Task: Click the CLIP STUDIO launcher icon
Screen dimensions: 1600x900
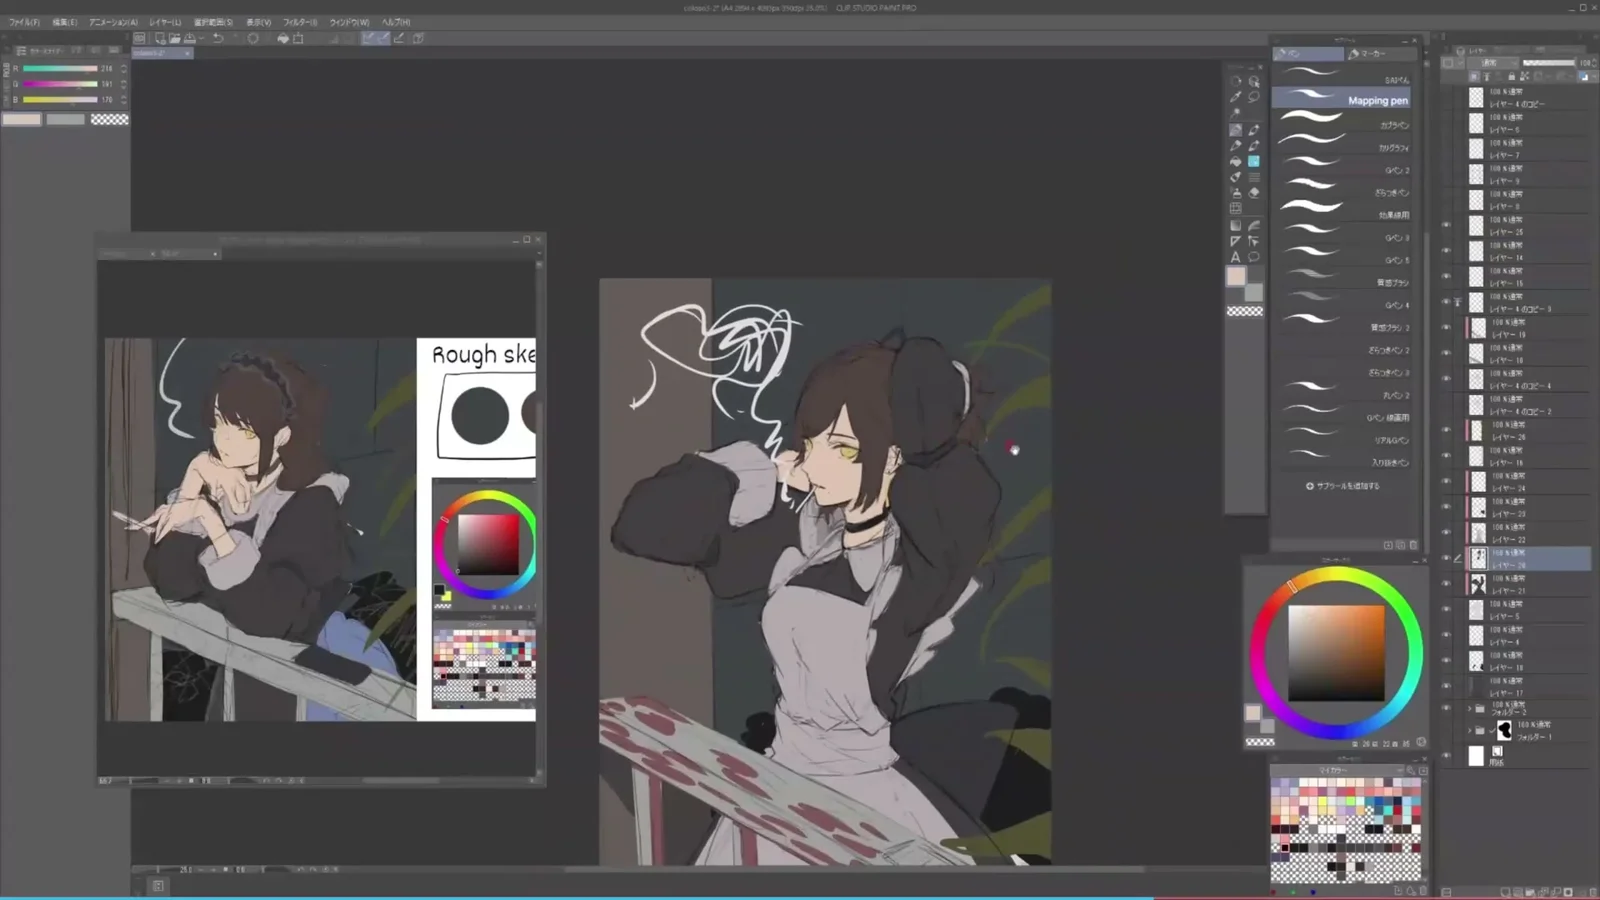Action: point(140,38)
